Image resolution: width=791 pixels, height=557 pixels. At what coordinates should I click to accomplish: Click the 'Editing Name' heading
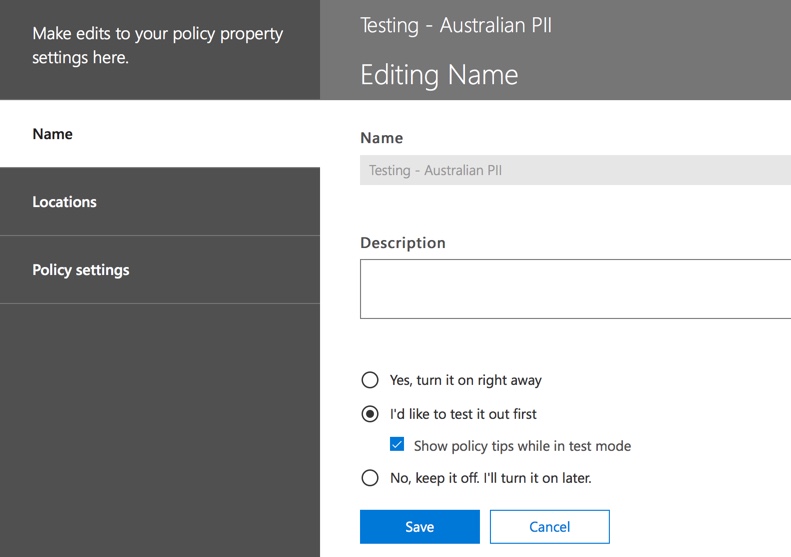(x=439, y=75)
